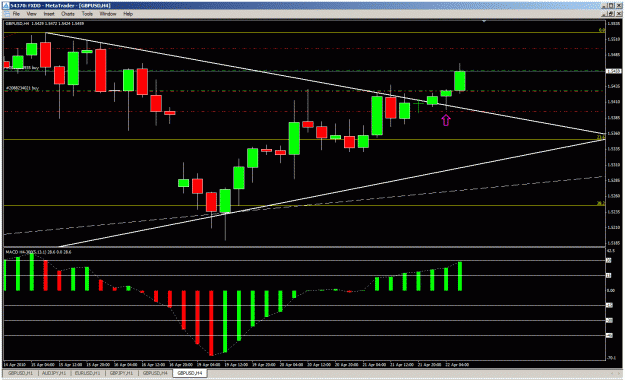
Task: Click the Fibonacci 38.2 level label
Action: [601, 203]
